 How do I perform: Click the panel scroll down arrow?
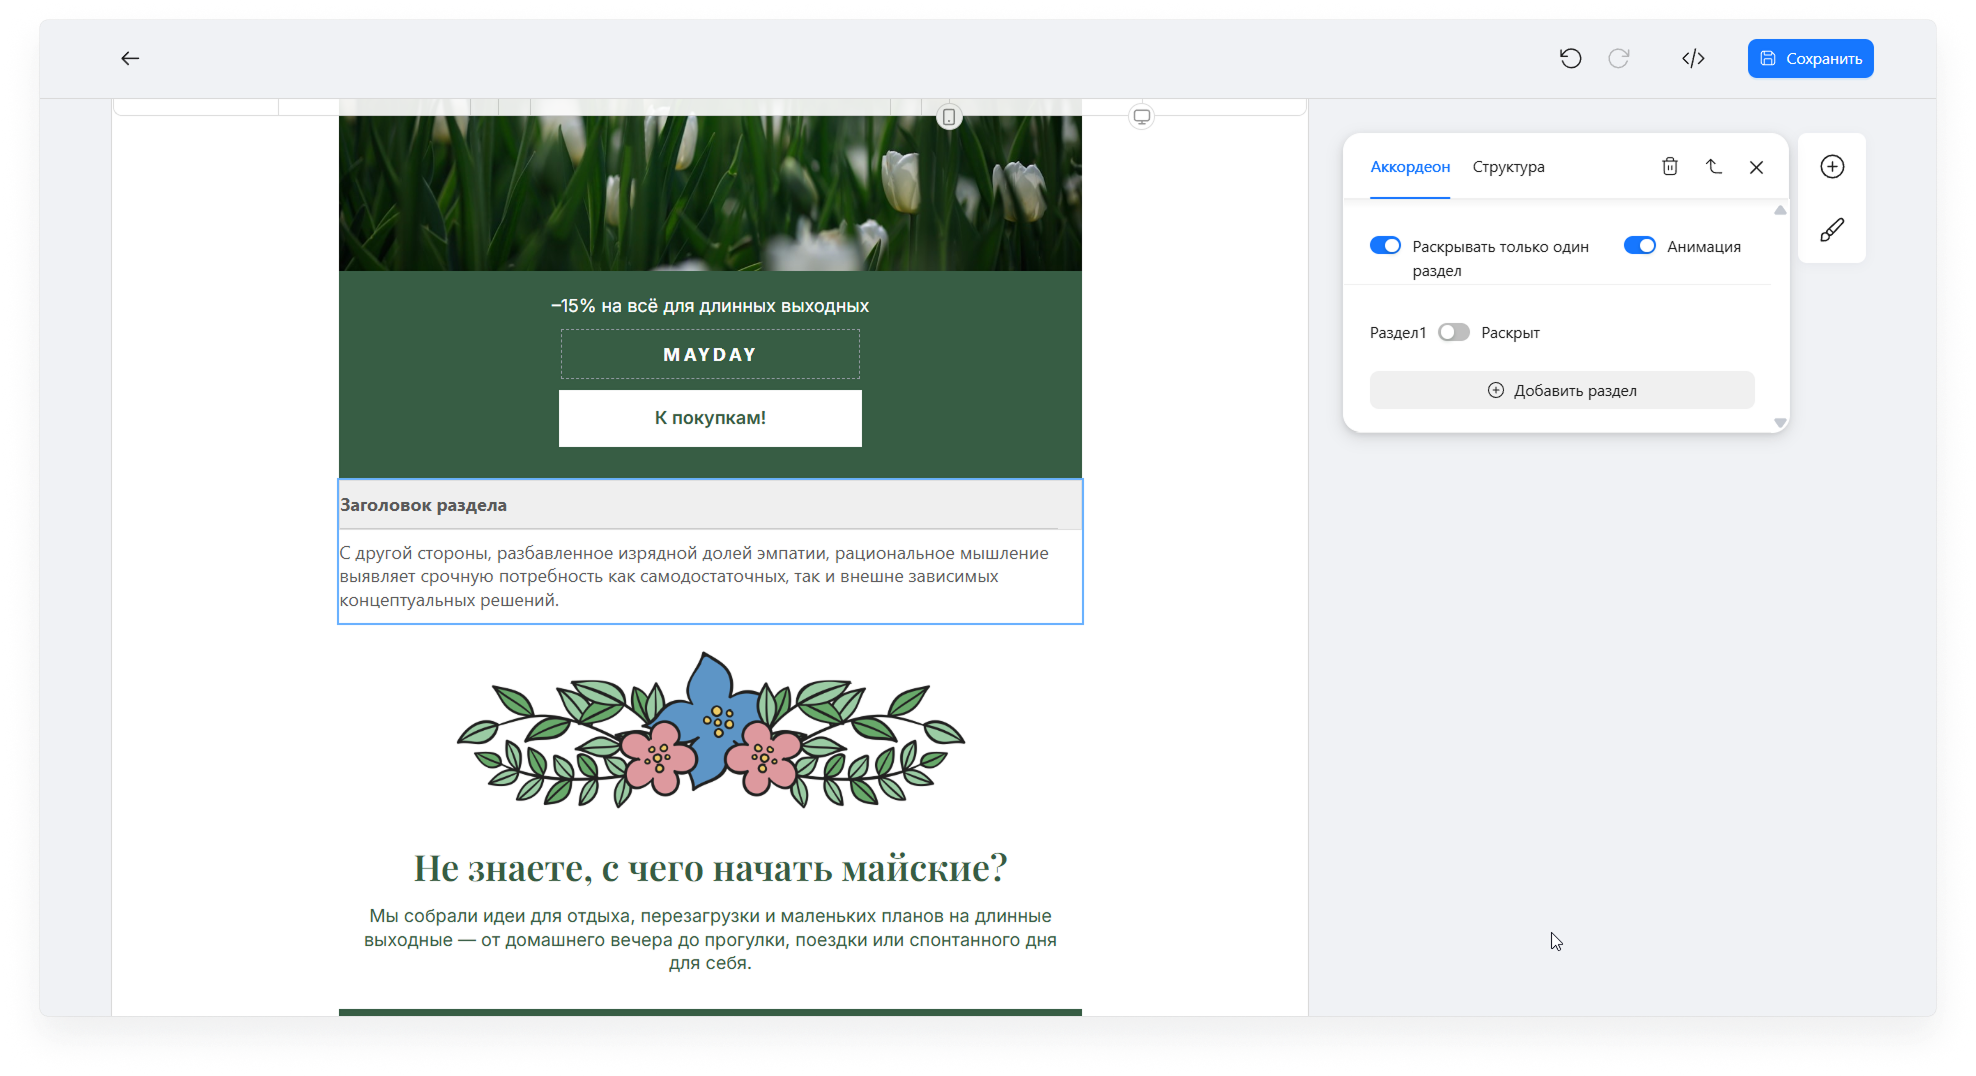pyautogui.click(x=1779, y=423)
